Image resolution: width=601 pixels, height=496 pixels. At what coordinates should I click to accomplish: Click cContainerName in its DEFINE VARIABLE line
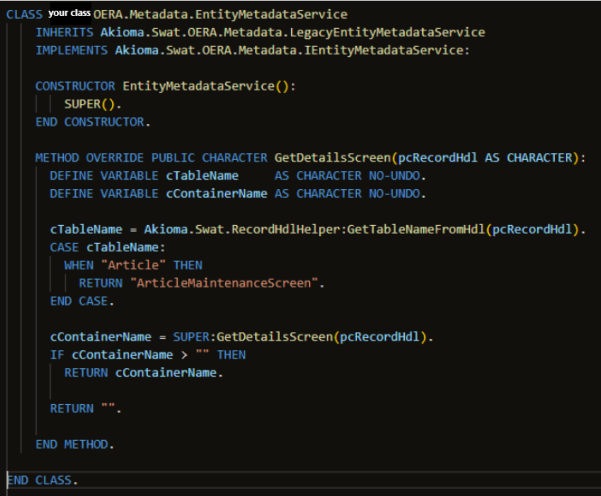pos(217,194)
